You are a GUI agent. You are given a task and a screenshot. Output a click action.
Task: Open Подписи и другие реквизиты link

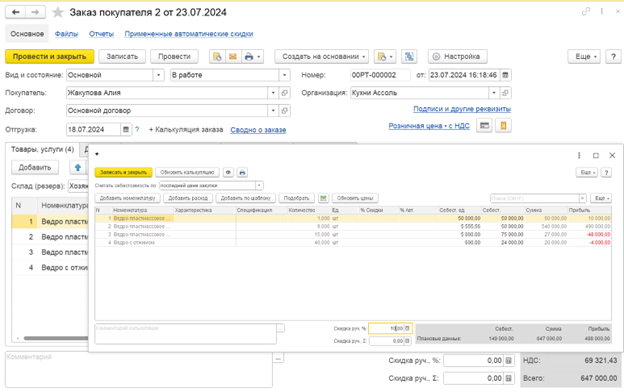(462, 109)
